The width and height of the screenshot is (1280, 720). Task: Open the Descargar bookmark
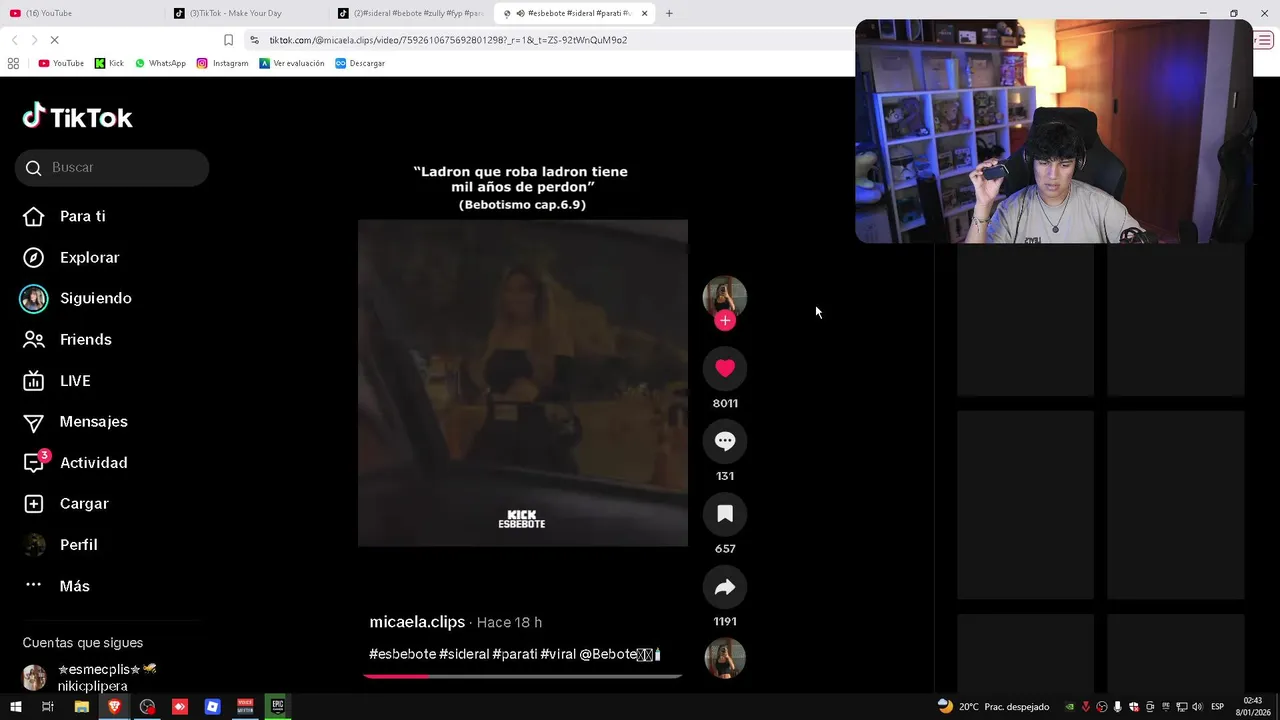[360, 63]
